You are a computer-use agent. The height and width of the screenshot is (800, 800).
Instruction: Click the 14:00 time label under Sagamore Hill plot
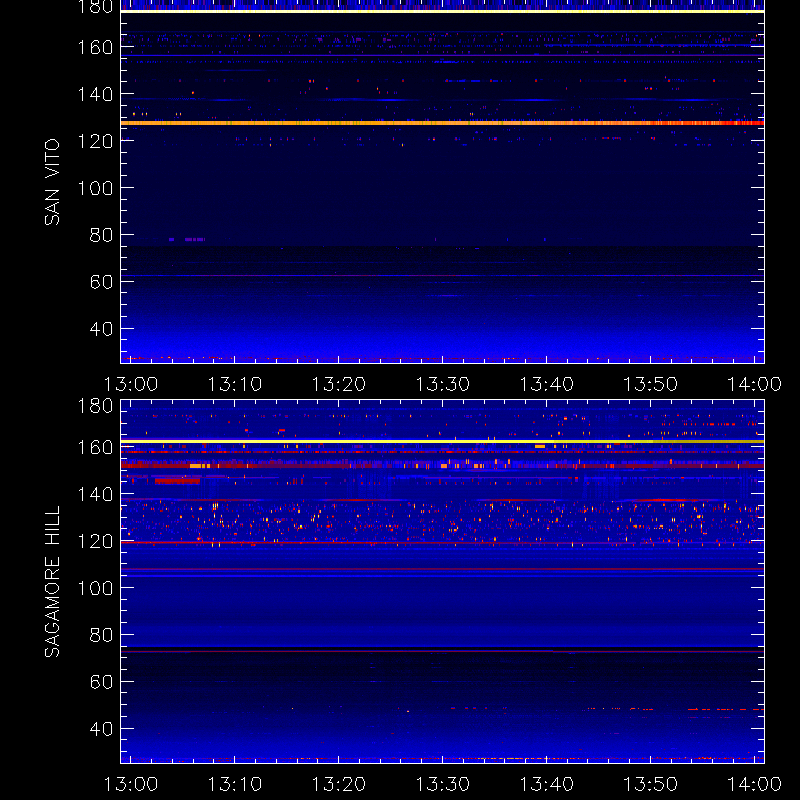[755, 784]
